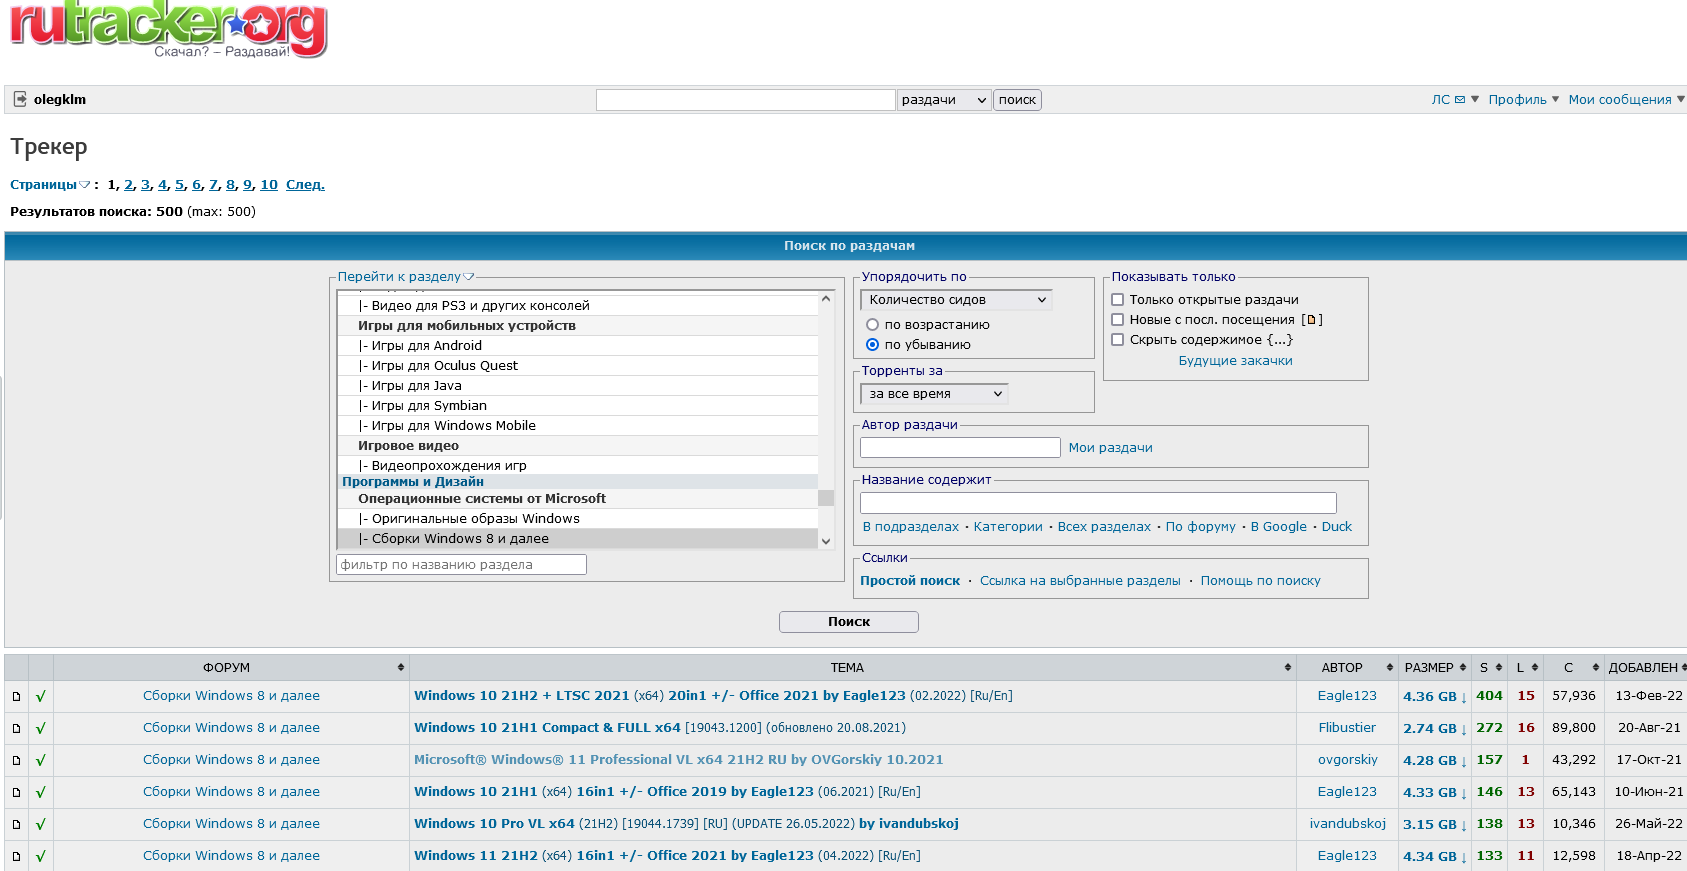This screenshot has height=871, width=1687.
Task: Click the document icon in the Windows 11 21H2 16in1 row
Action: click(x=16, y=856)
